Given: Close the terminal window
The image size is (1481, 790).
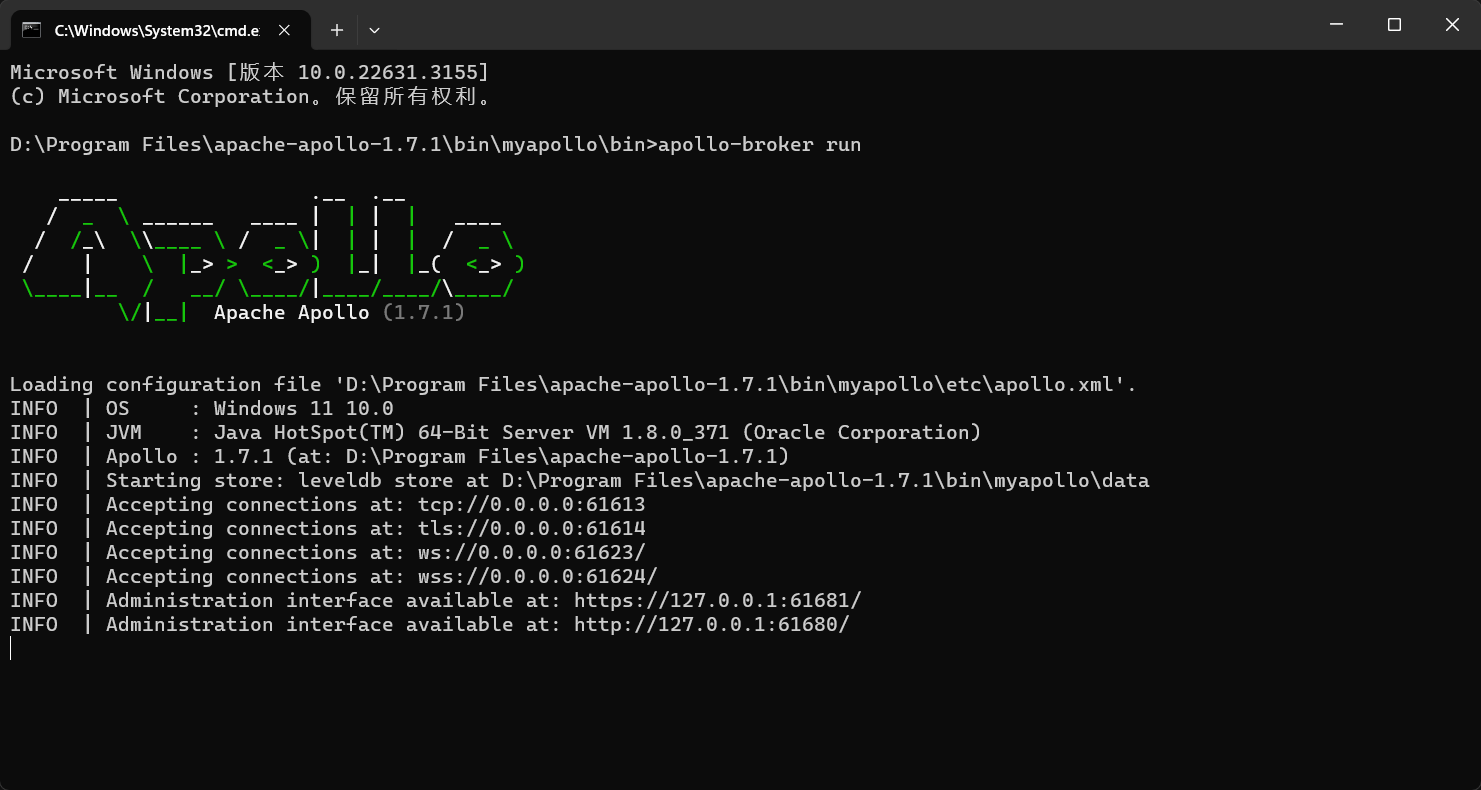Looking at the screenshot, I should [x=1452, y=25].
